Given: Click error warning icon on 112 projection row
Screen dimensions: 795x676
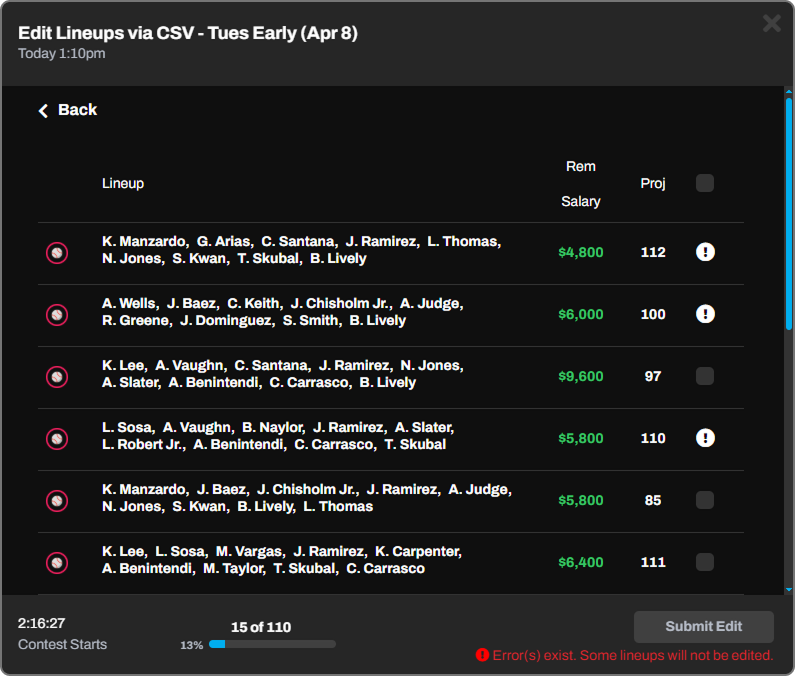Looking at the screenshot, I should [705, 252].
